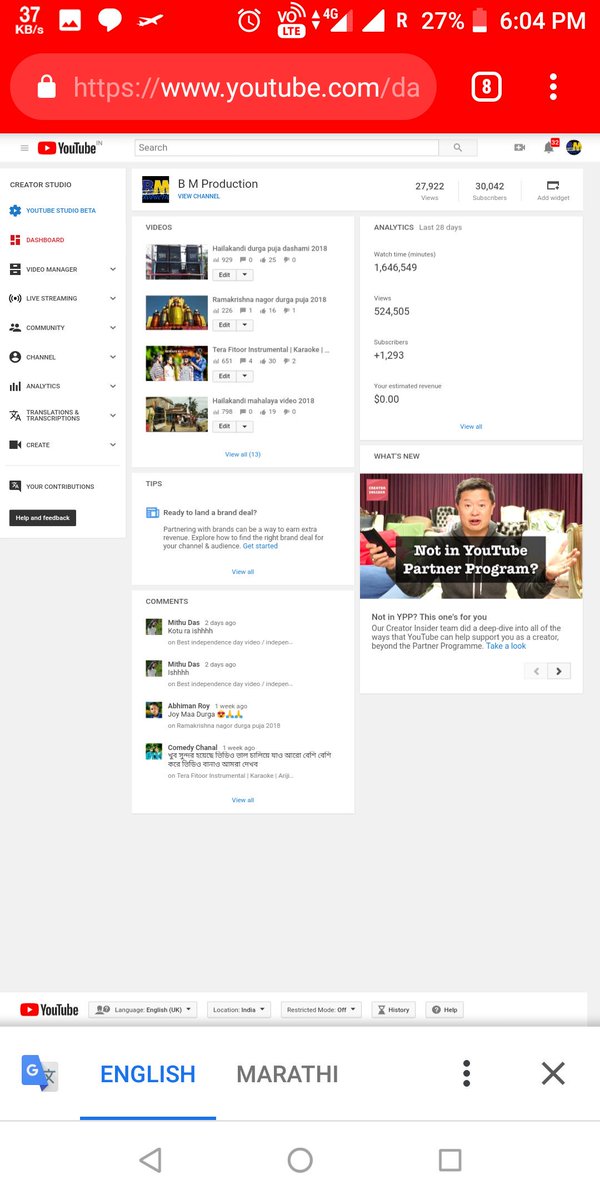Open the Language English (UK) dropdown

[x=143, y=1010]
